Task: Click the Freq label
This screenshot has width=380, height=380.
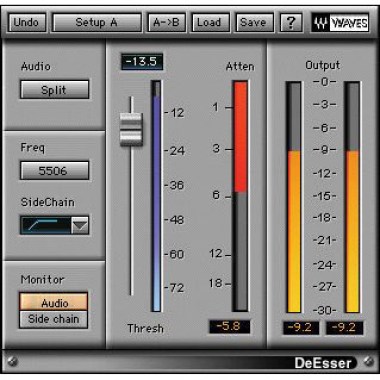Action: (x=32, y=148)
